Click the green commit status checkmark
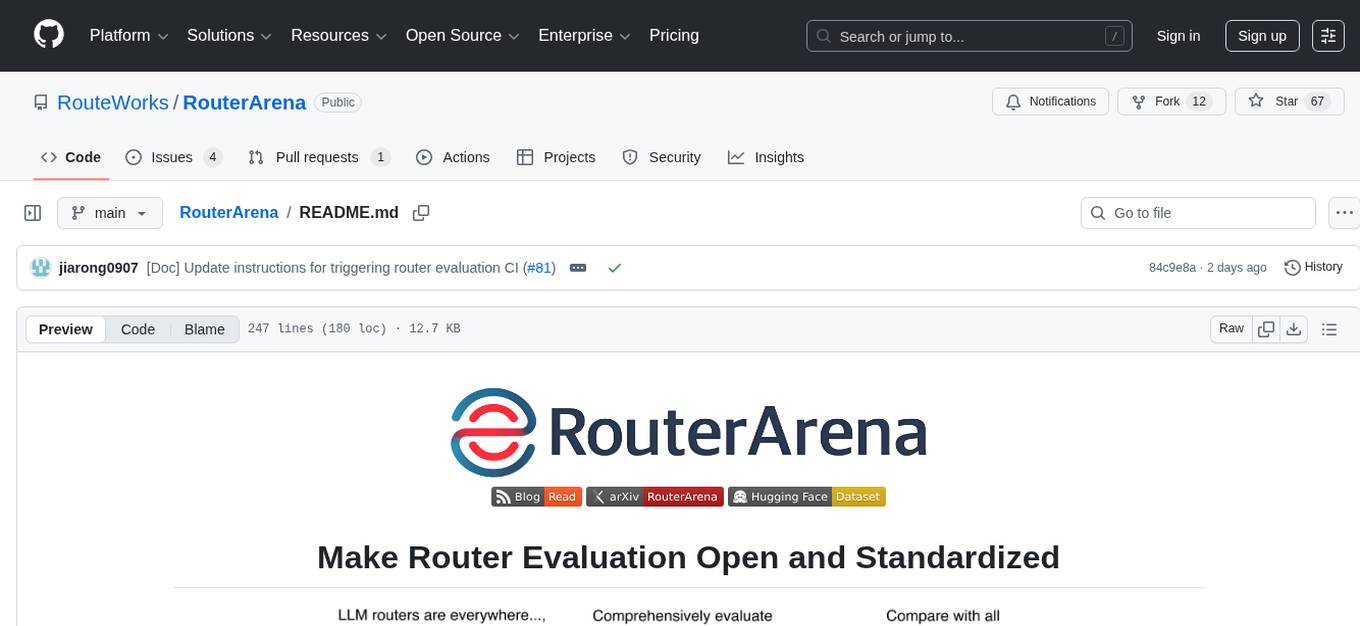Image resolution: width=1360 pixels, height=626 pixels. point(615,267)
